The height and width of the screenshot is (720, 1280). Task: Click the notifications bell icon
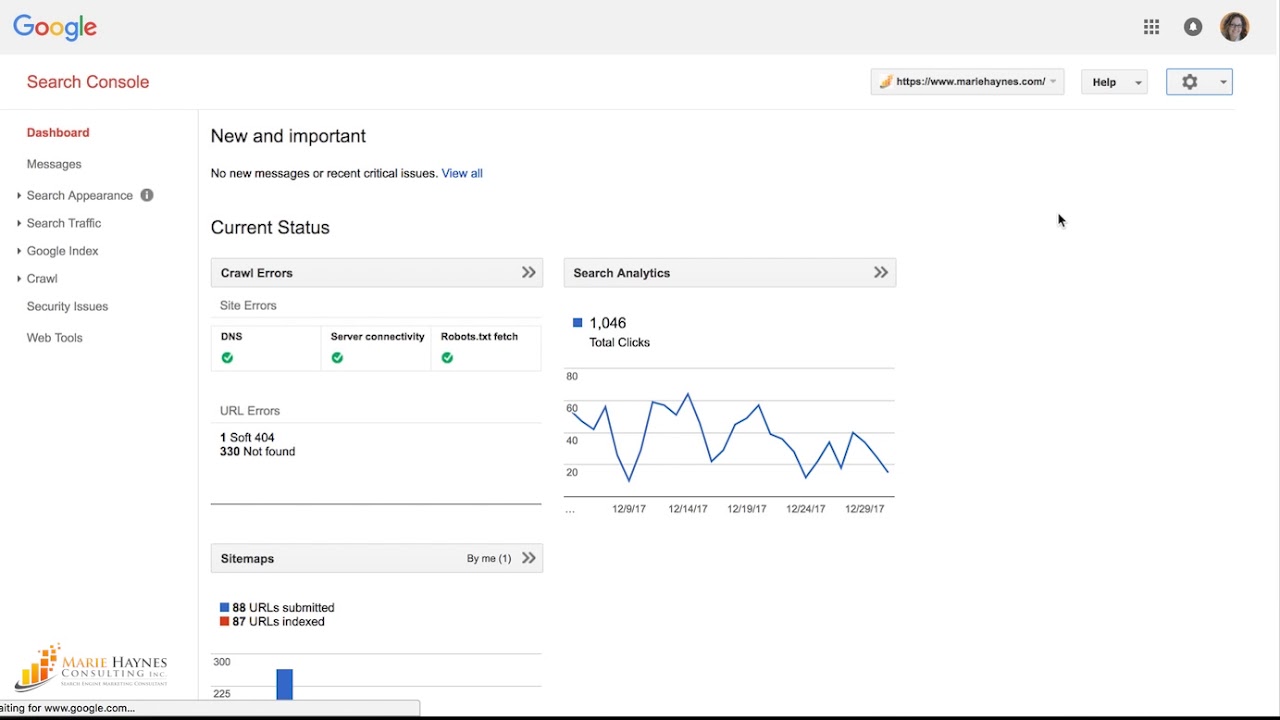click(1193, 28)
